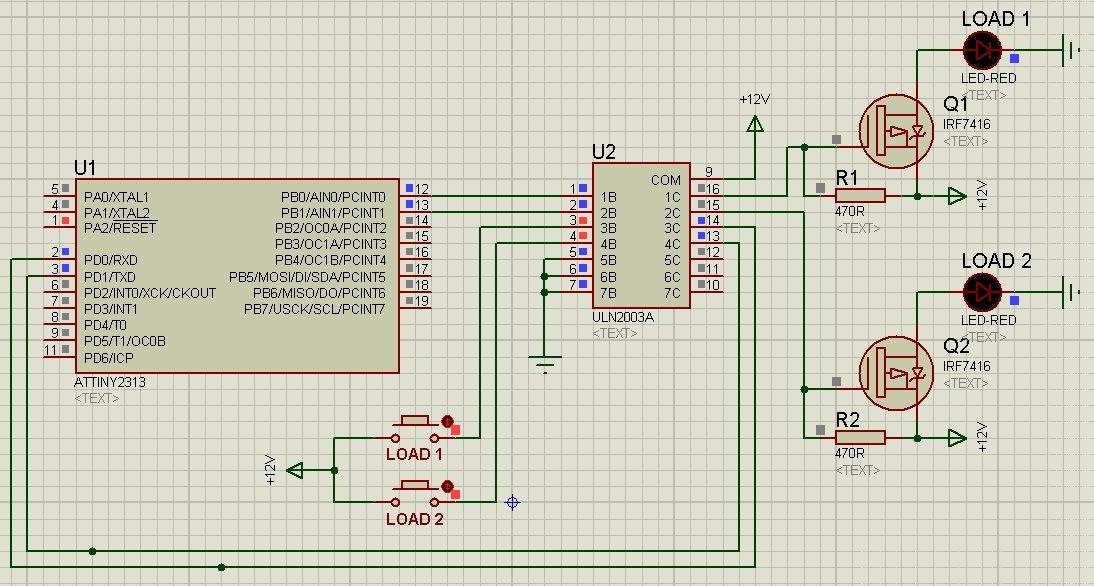Select resistor R2 470R body
This screenshot has width=1094, height=586.
[860, 438]
